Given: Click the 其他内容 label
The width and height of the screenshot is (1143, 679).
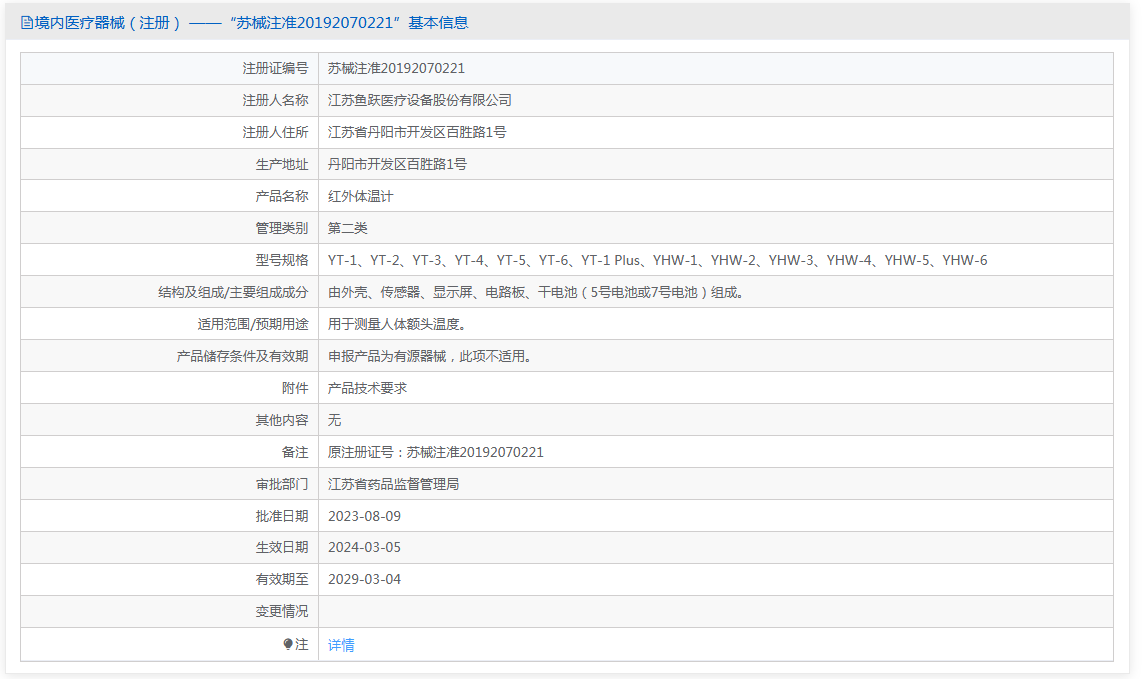Looking at the screenshot, I should tap(282, 420).
